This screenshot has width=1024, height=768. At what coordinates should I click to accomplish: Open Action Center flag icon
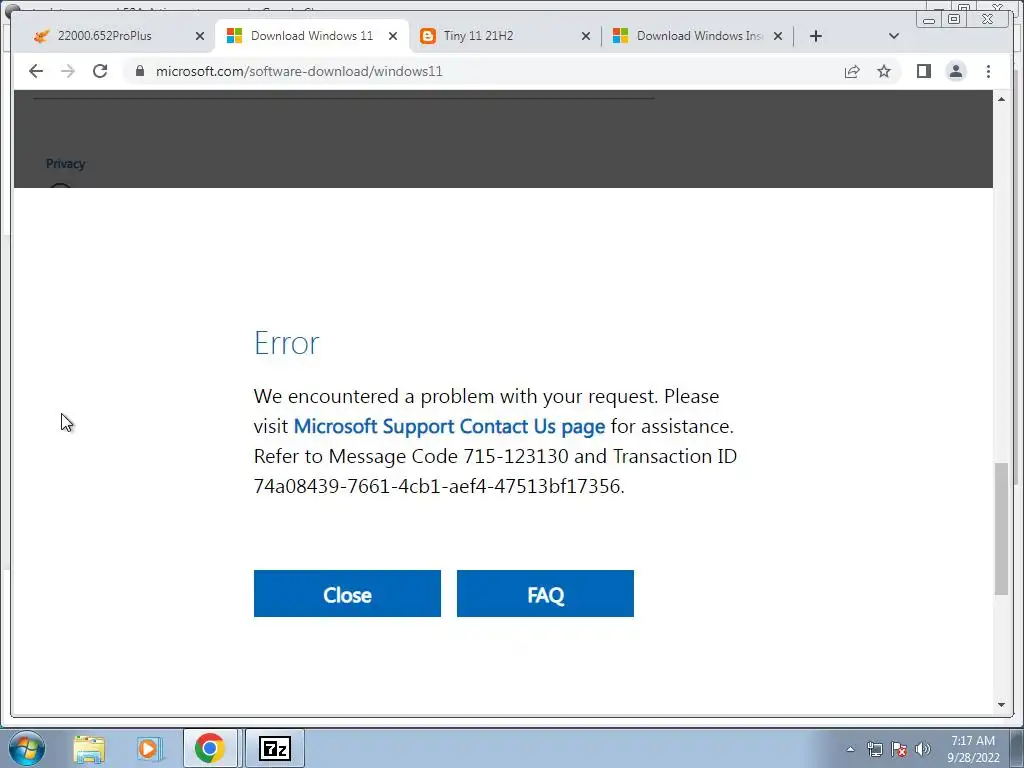[x=899, y=749]
